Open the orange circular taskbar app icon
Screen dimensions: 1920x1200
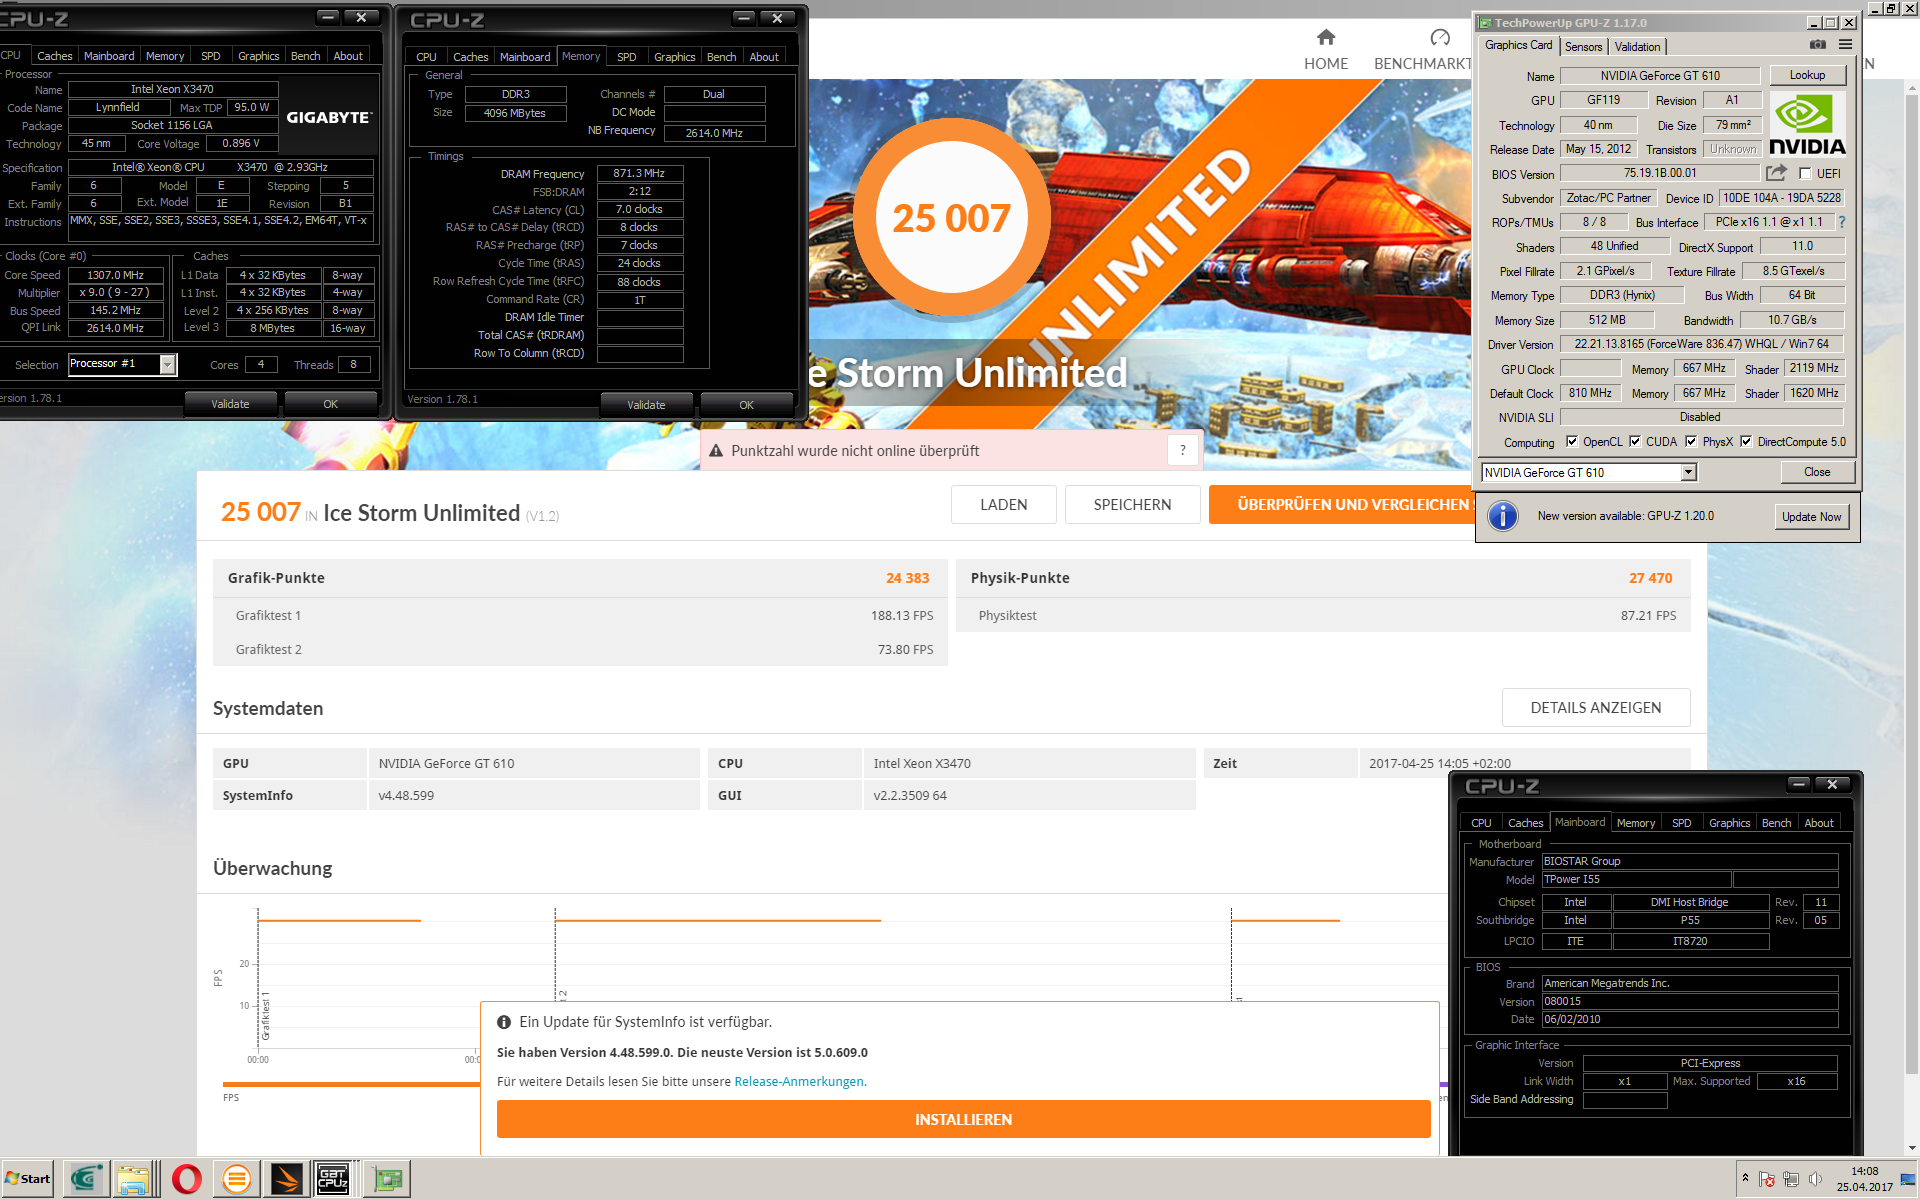tap(236, 1179)
